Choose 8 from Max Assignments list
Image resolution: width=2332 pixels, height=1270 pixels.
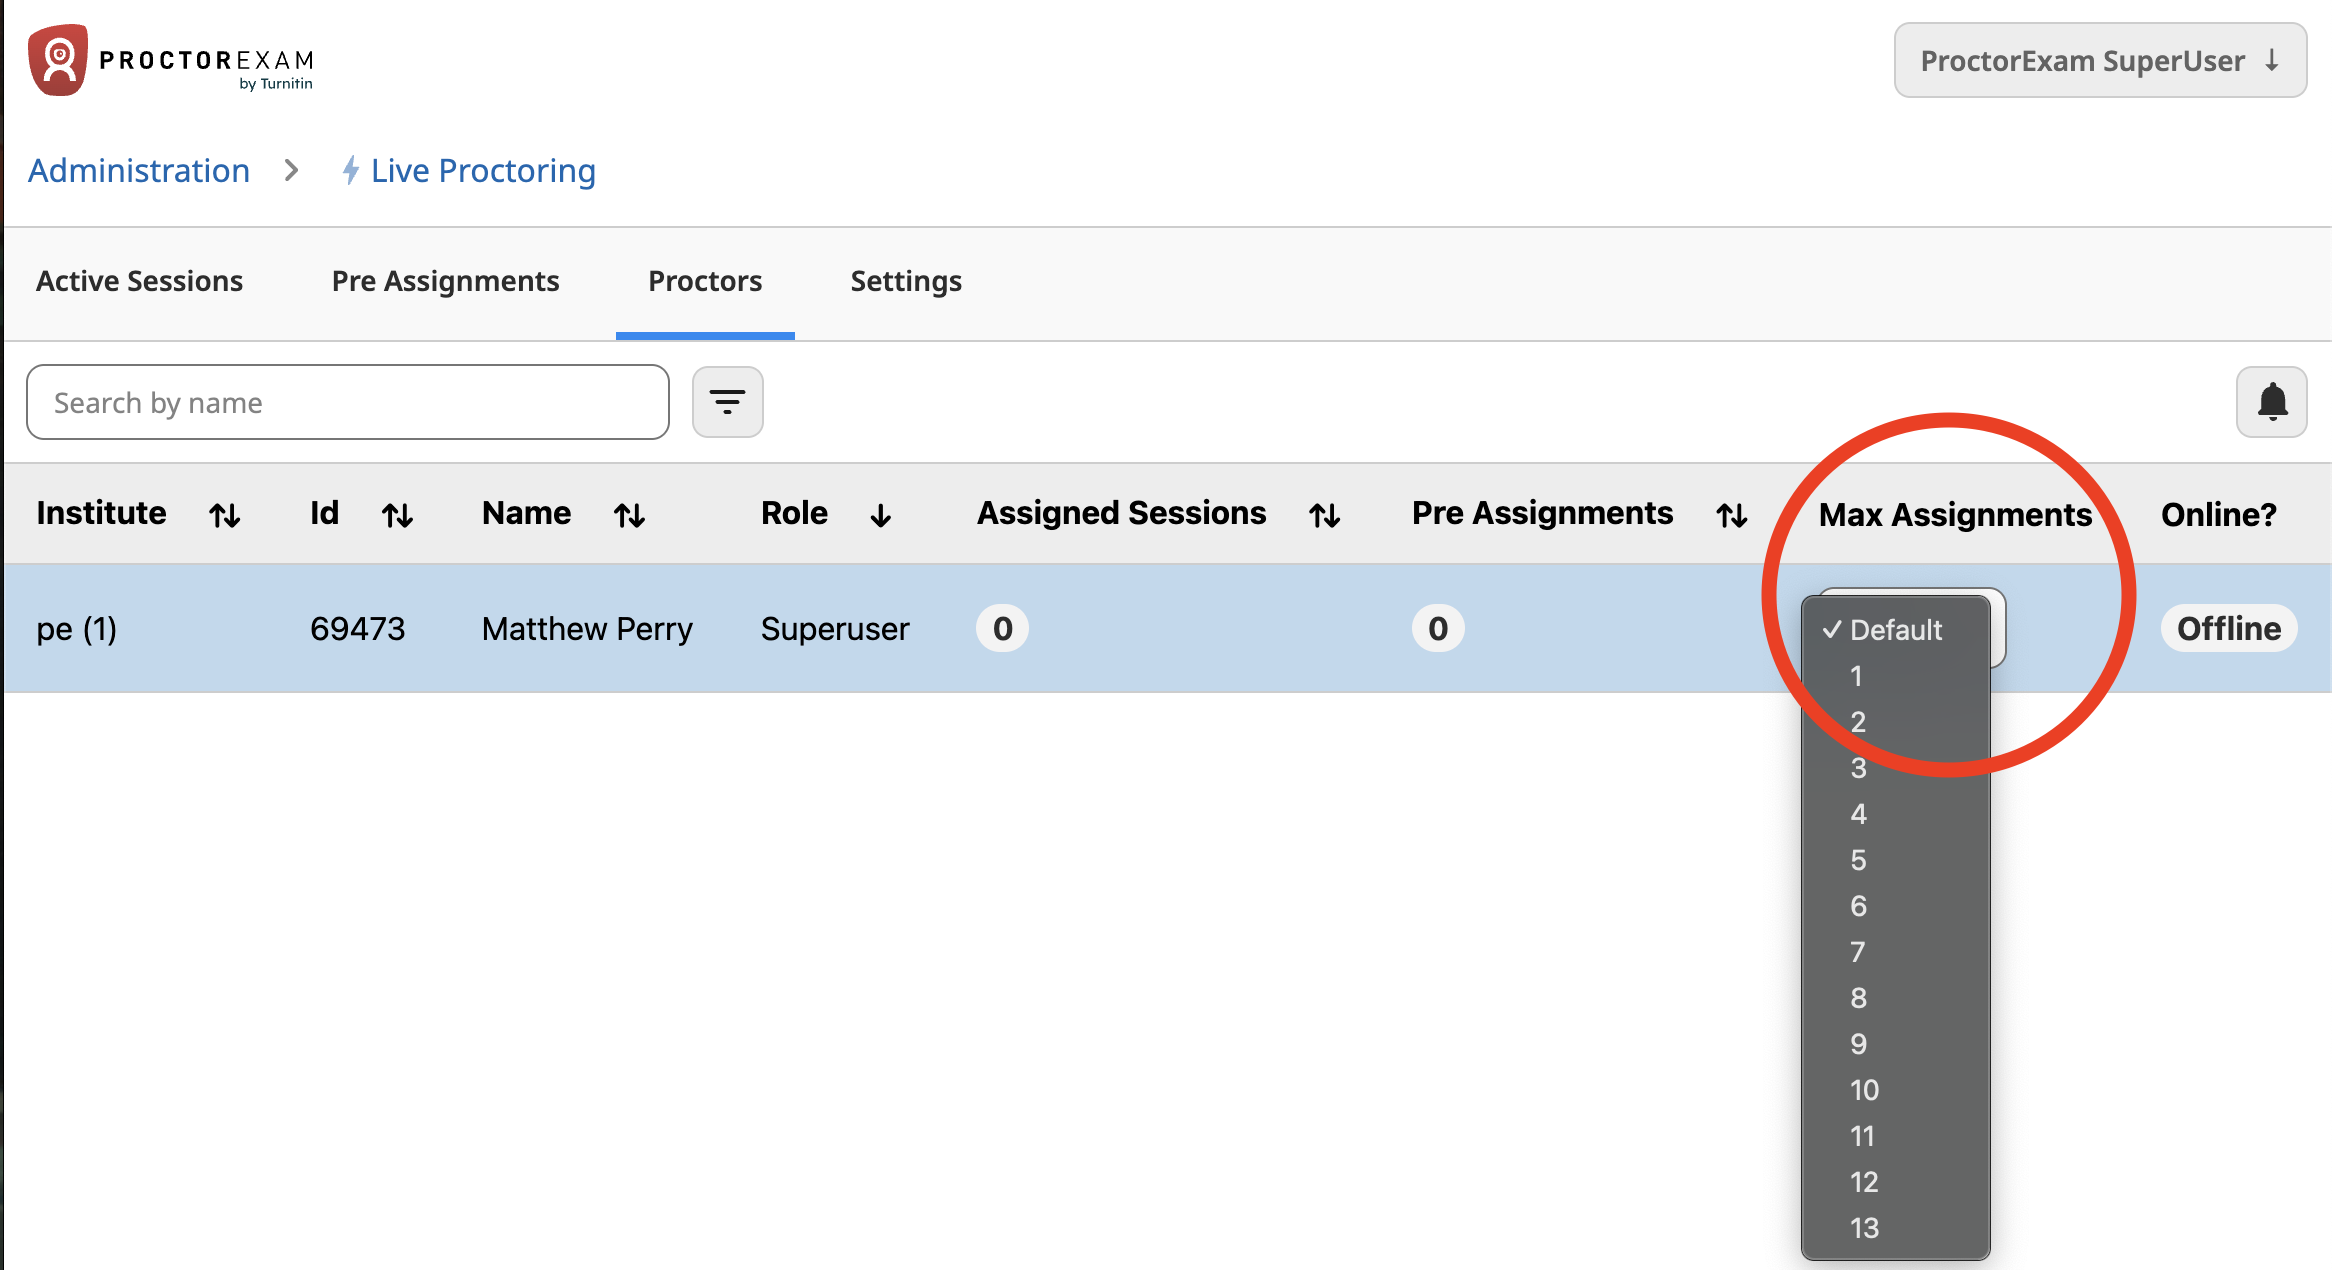tap(1895, 998)
